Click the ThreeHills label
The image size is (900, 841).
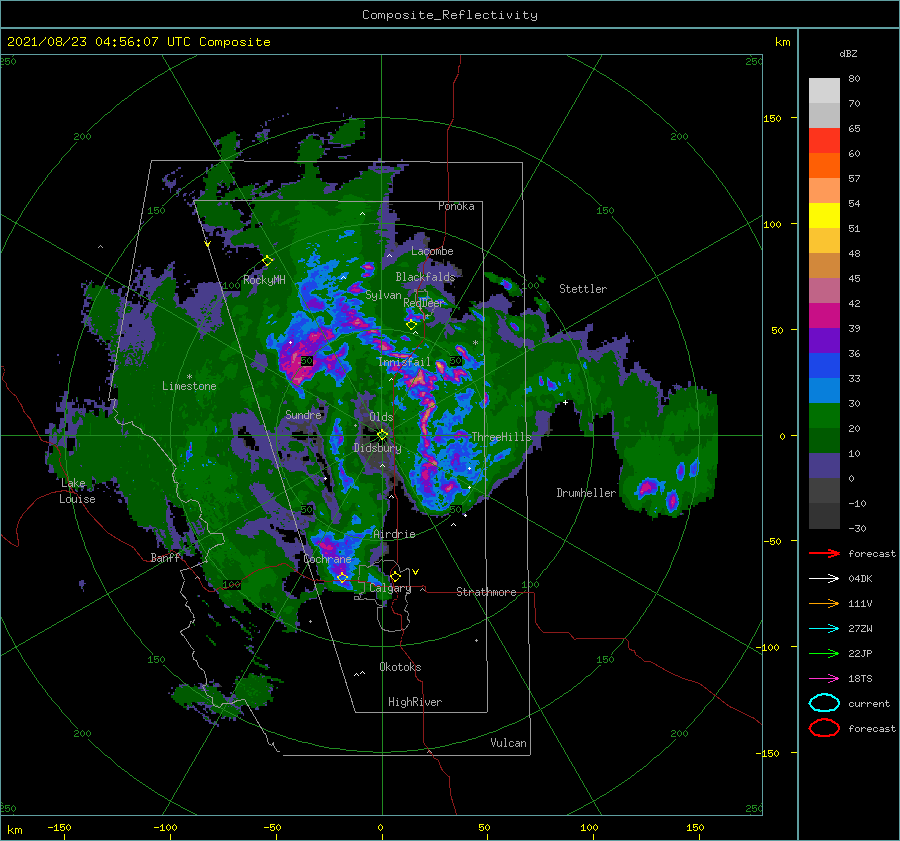(x=501, y=437)
